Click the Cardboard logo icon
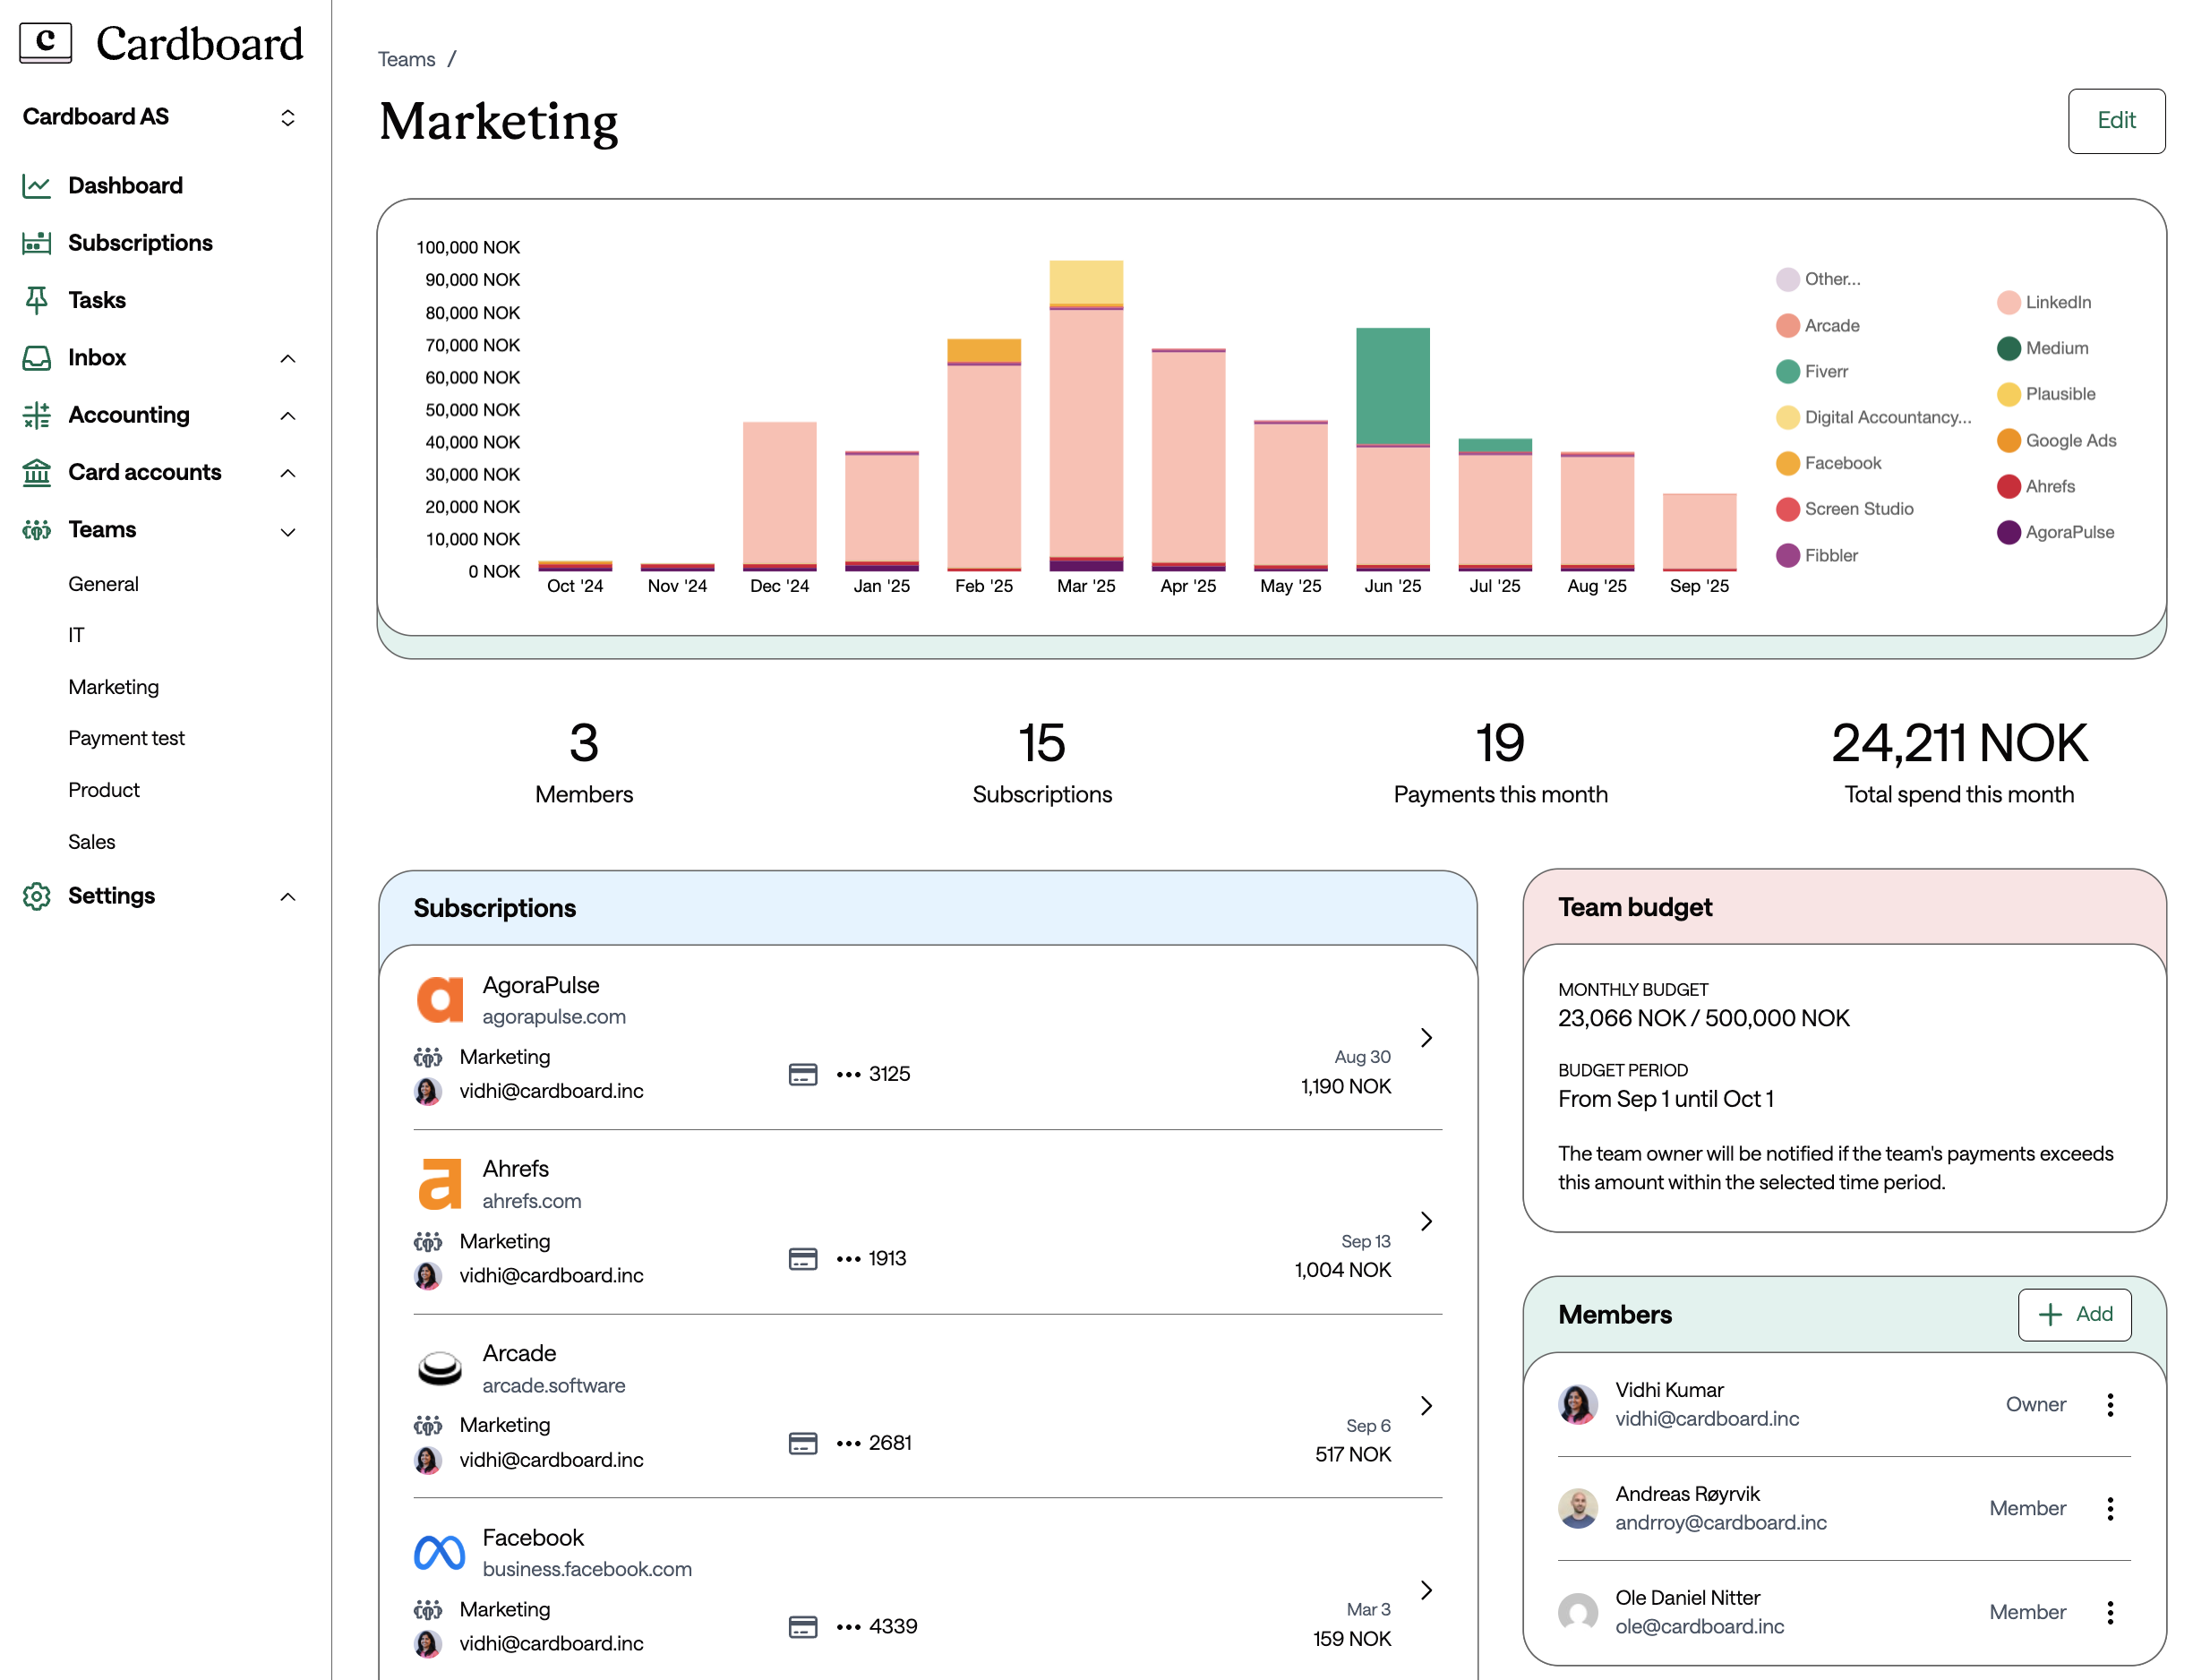The image size is (2210, 1680). coord(45,43)
